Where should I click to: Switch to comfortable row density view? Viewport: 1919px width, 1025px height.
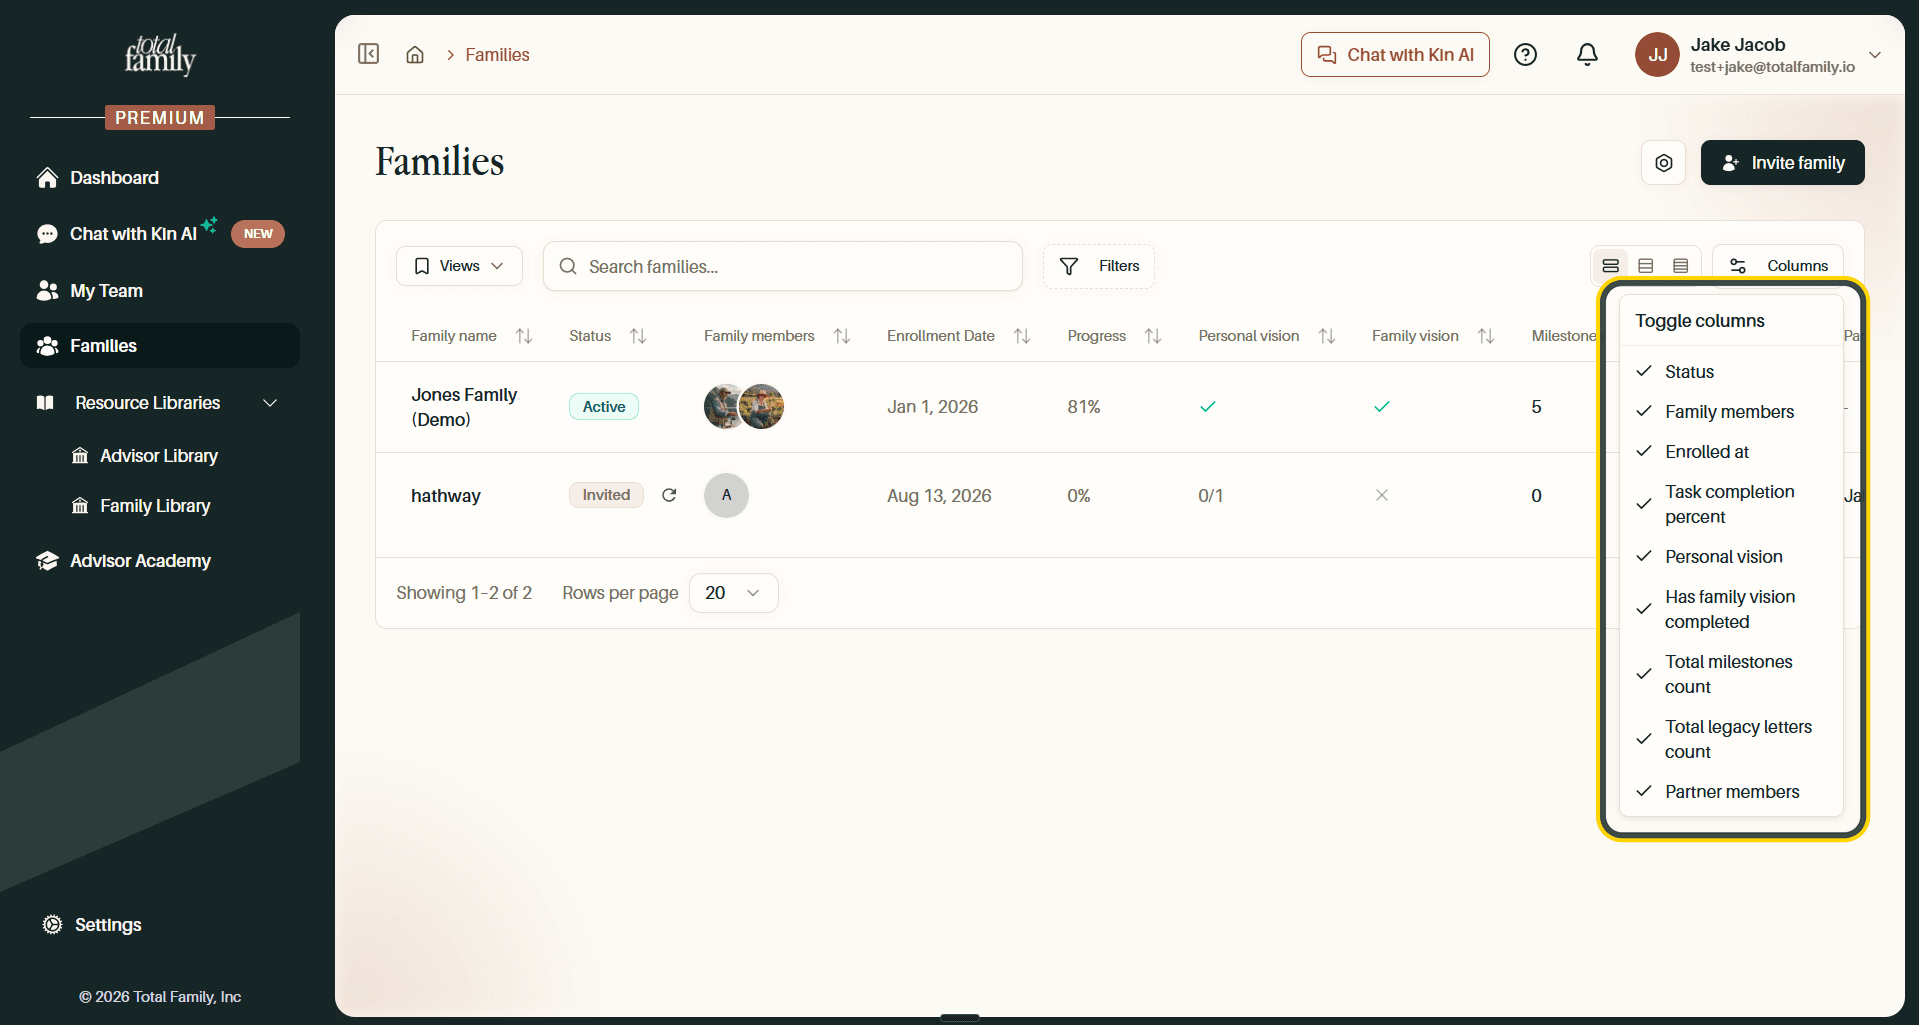point(1611,266)
